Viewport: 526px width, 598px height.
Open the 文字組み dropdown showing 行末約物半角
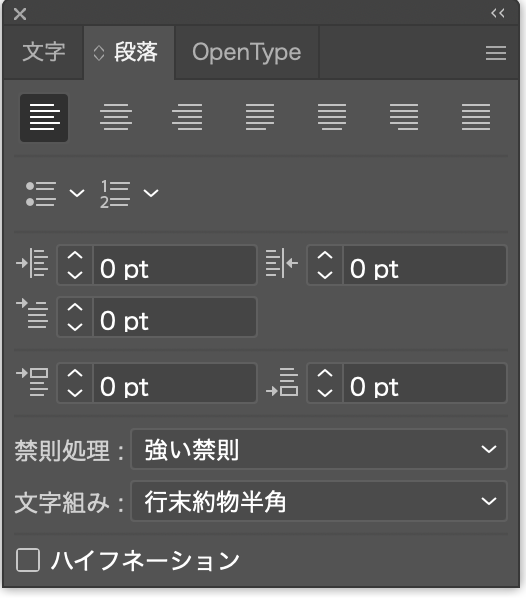[319, 501]
